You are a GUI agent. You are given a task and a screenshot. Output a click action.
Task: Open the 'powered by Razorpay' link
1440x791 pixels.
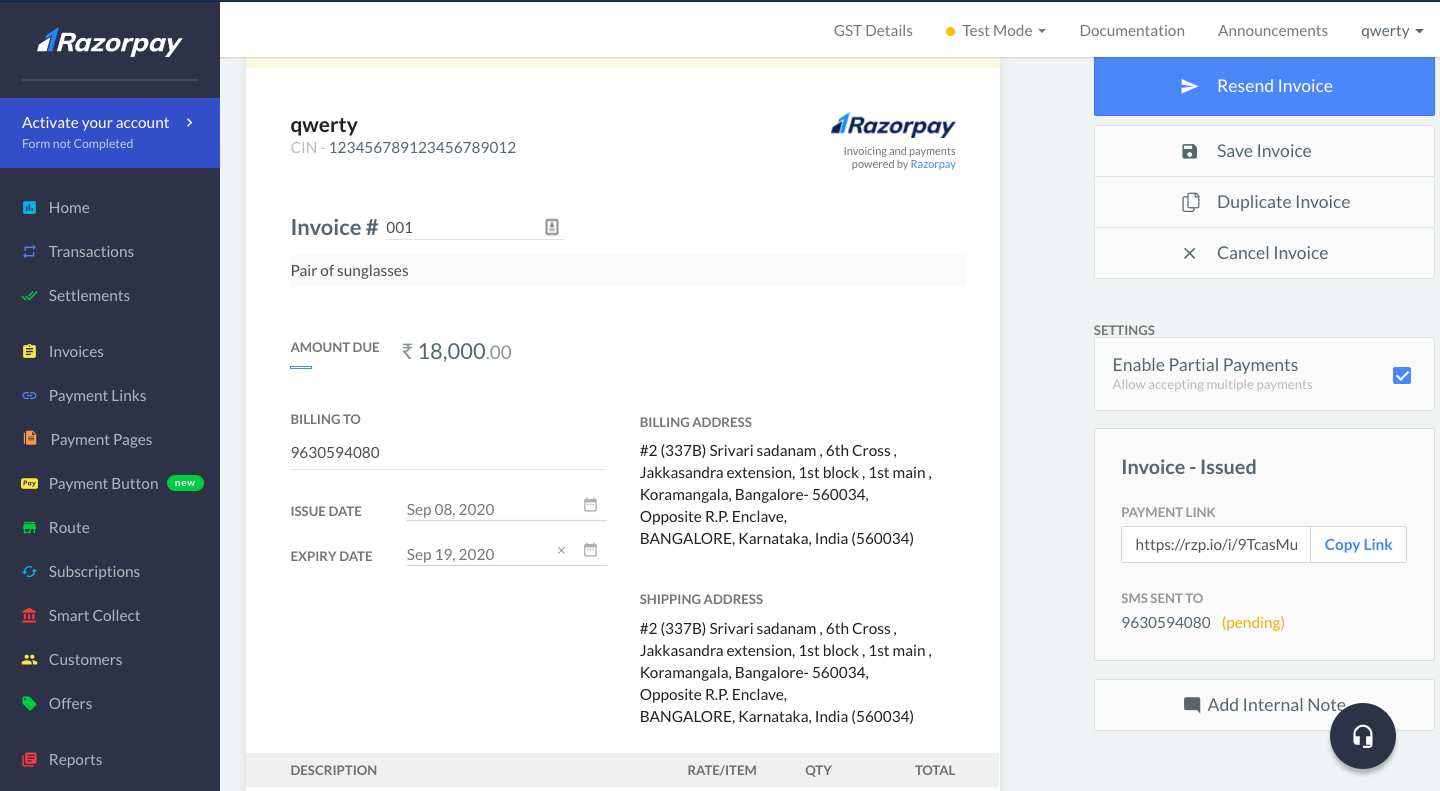point(933,164)
